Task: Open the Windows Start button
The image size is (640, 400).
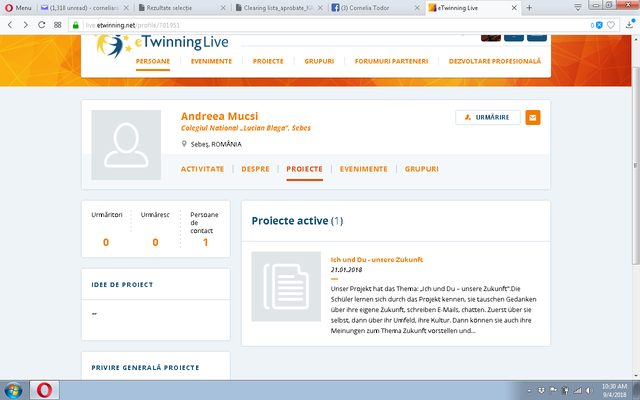Action: coord(13,390)
